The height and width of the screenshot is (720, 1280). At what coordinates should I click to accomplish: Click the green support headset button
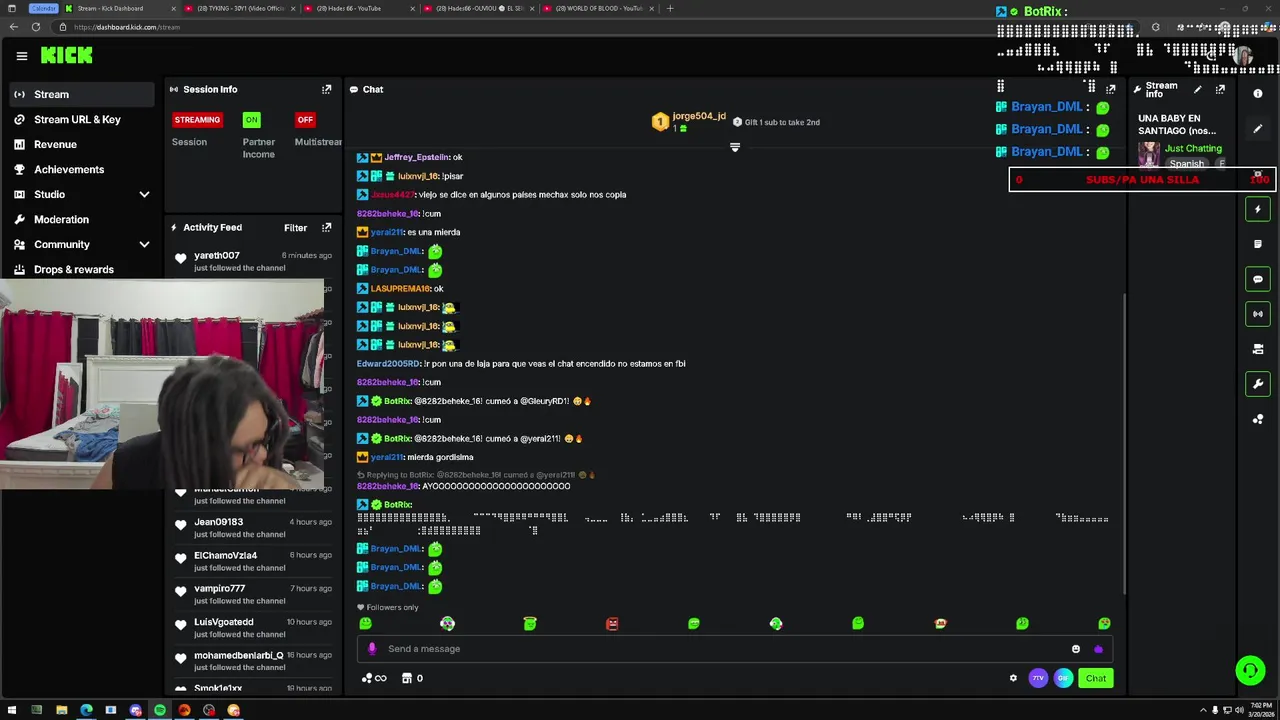(x=1250, y=670)
